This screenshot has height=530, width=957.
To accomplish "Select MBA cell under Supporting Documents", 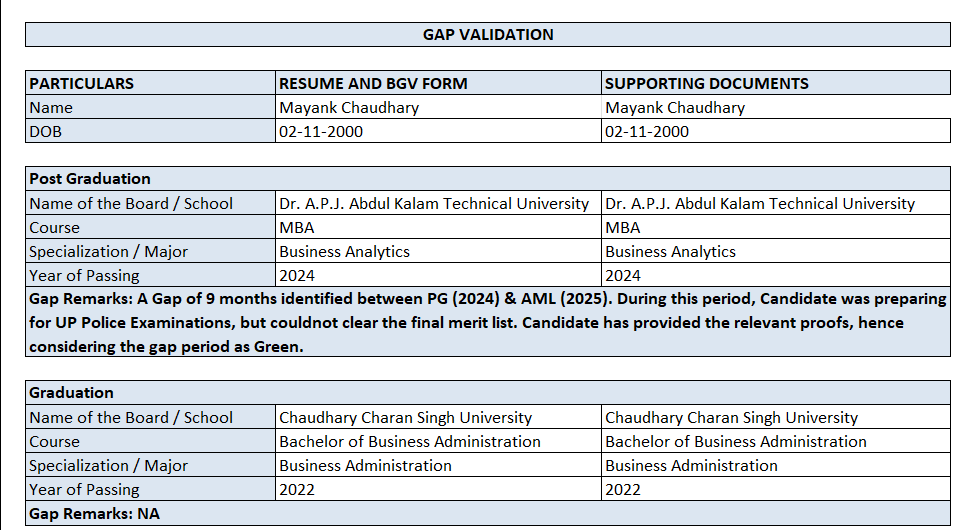I will tap(622, 228).
